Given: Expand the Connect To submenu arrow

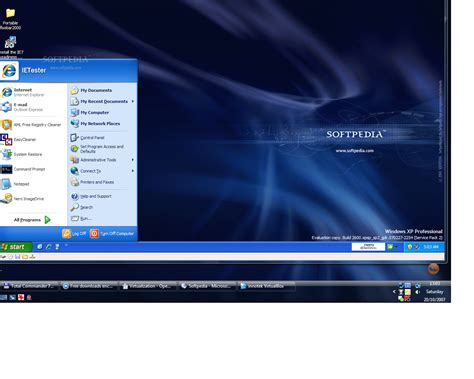Looking at the screenshot, I should click(x=133, y=171).
